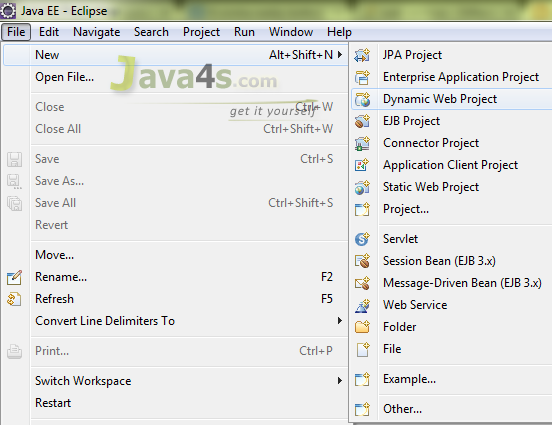
Task: Expand Convert Line Delimiters To submenu
Action: point(340,320)
